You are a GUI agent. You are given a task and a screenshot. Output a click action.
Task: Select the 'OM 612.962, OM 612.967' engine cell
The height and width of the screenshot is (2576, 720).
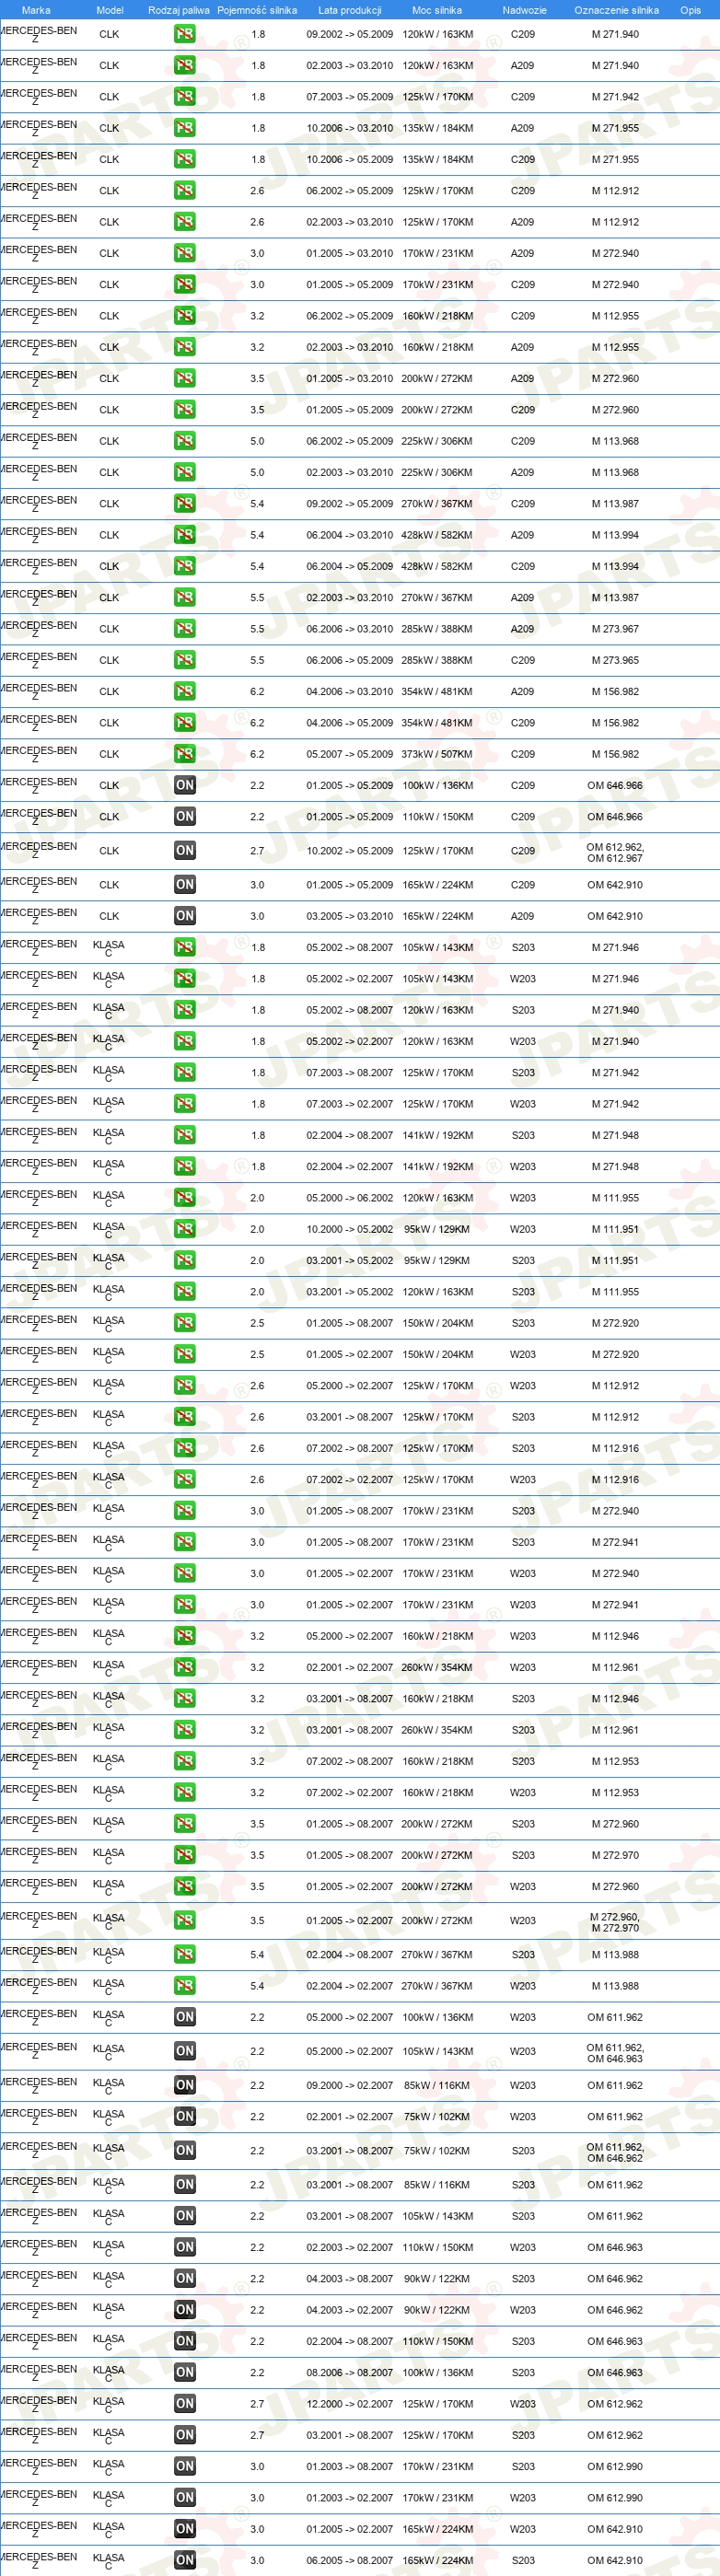(615, 852)
